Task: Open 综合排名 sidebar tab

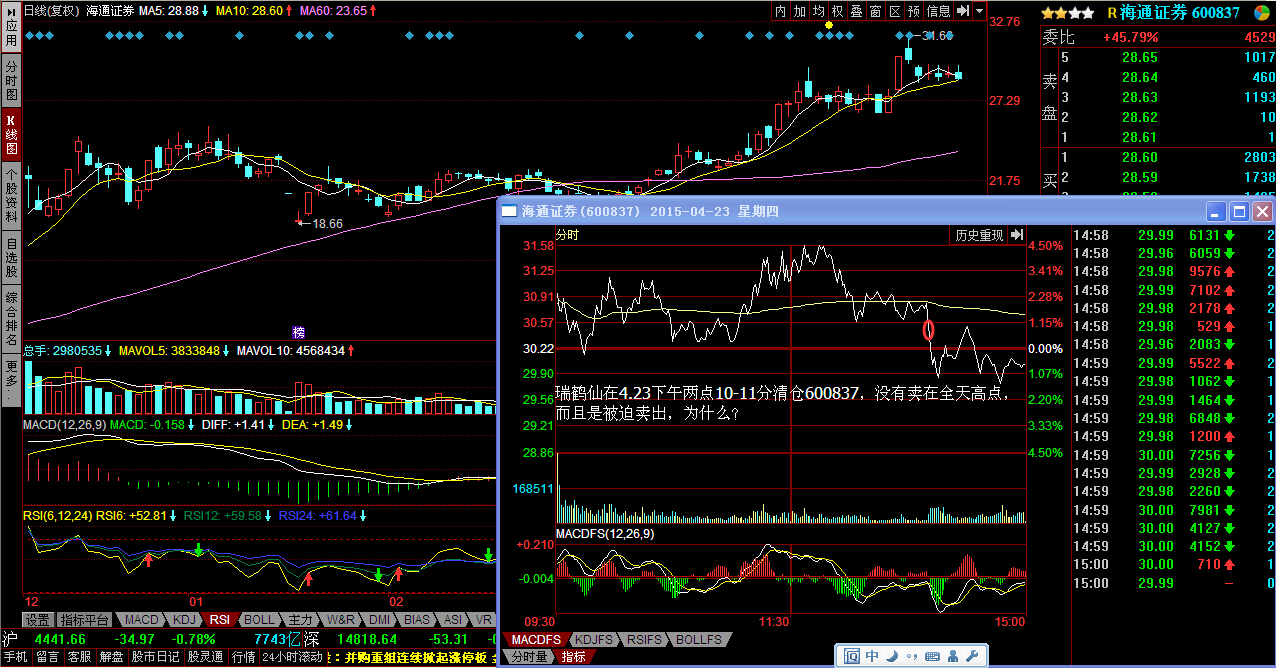Action: click(11, 319)
